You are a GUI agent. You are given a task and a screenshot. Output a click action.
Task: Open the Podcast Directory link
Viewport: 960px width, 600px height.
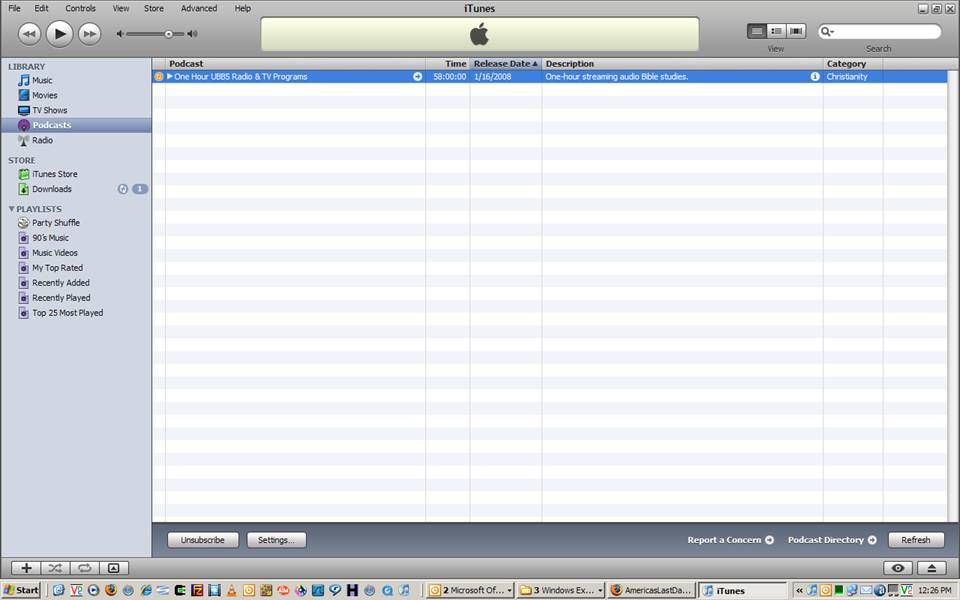[832, 540]
